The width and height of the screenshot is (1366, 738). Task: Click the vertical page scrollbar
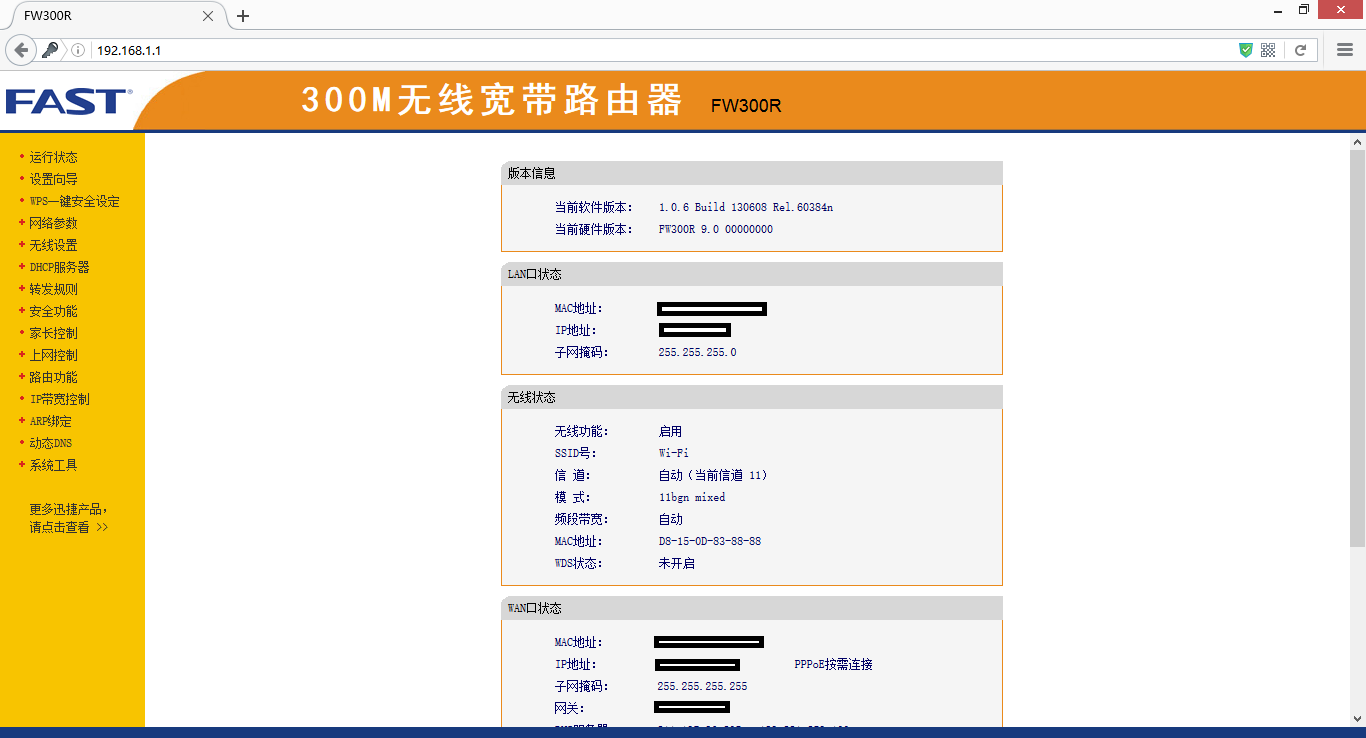[1357, 348]
